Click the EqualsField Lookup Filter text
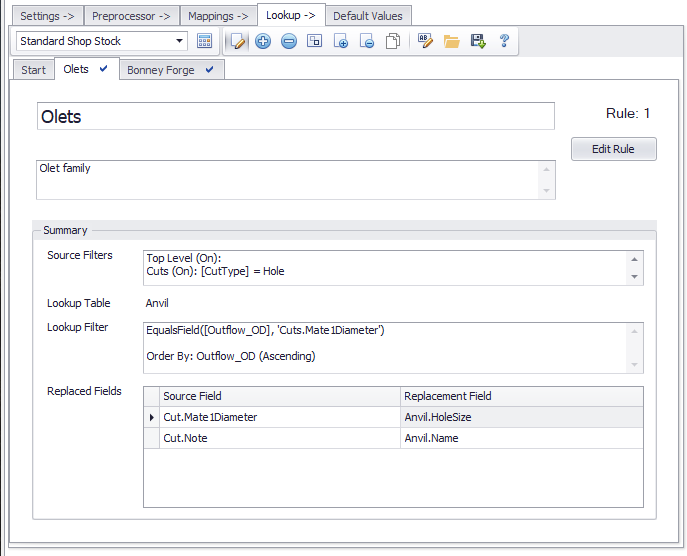 [x=265, y=330]
